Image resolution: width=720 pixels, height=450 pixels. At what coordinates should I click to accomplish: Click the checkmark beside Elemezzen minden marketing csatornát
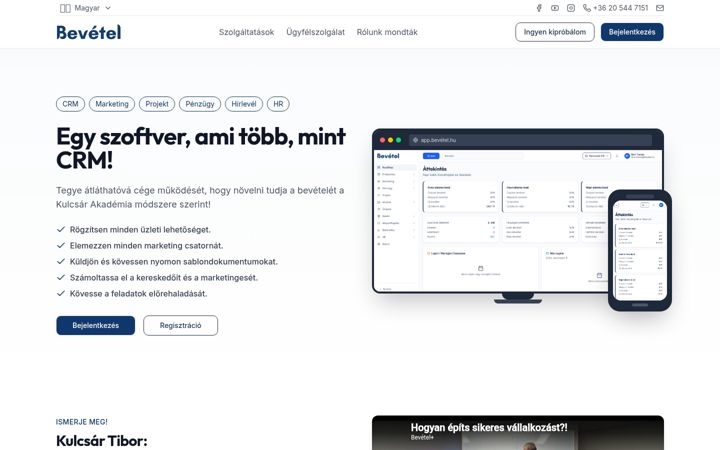tap(61, 245)
